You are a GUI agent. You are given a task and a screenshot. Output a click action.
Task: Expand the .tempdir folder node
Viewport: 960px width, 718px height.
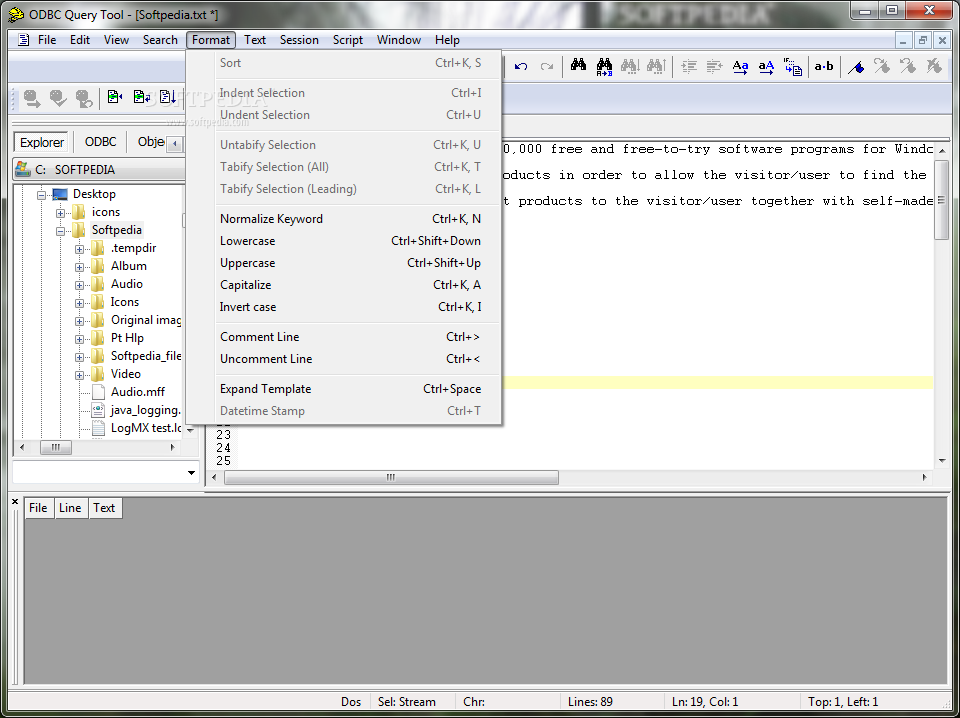click(x=79, y=249)
